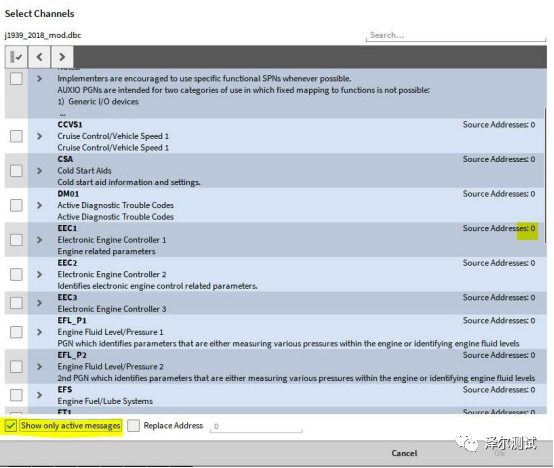
Task: Click 'Identifies electronic engine control related parameters.' text
Action: pyautogui.click(x=158, y=286)
